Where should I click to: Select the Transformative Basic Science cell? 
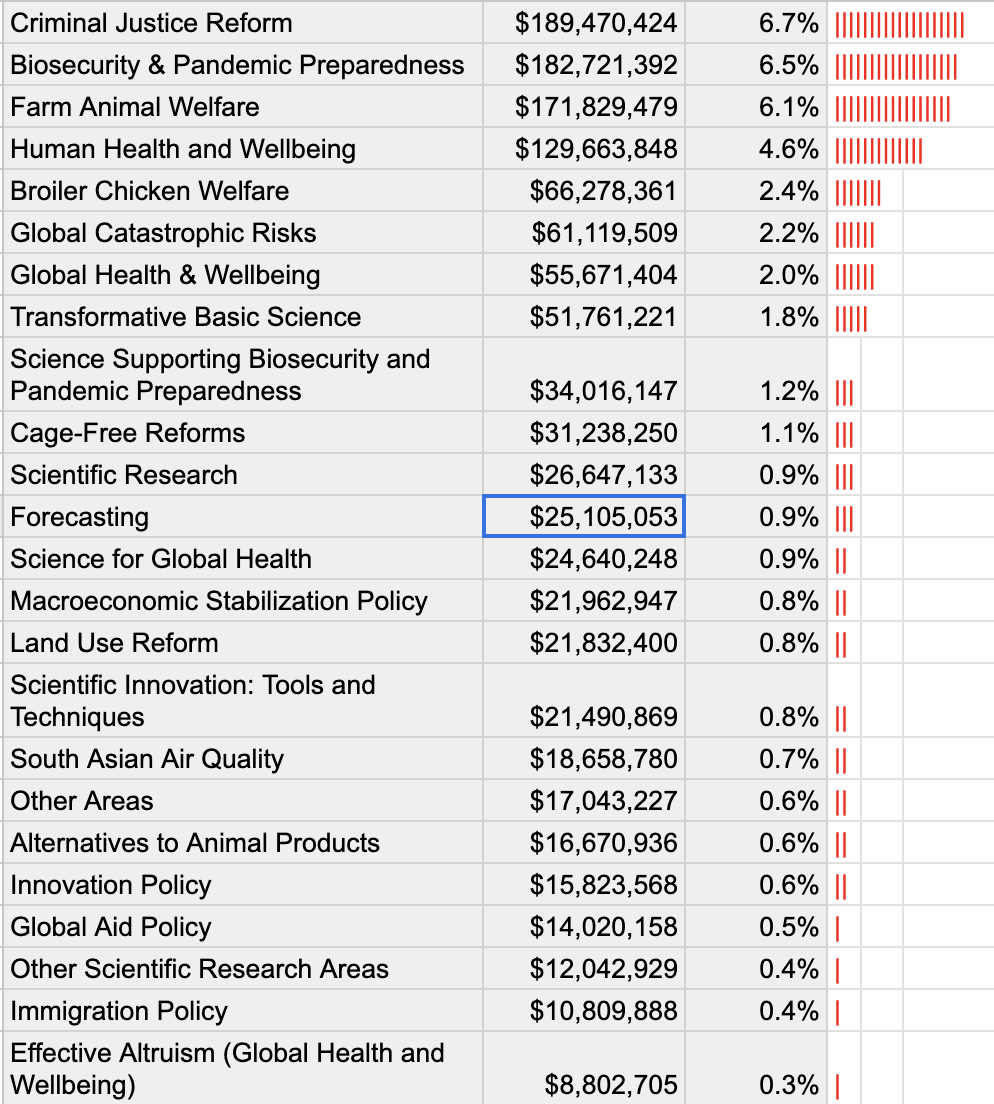pos(186,317)
